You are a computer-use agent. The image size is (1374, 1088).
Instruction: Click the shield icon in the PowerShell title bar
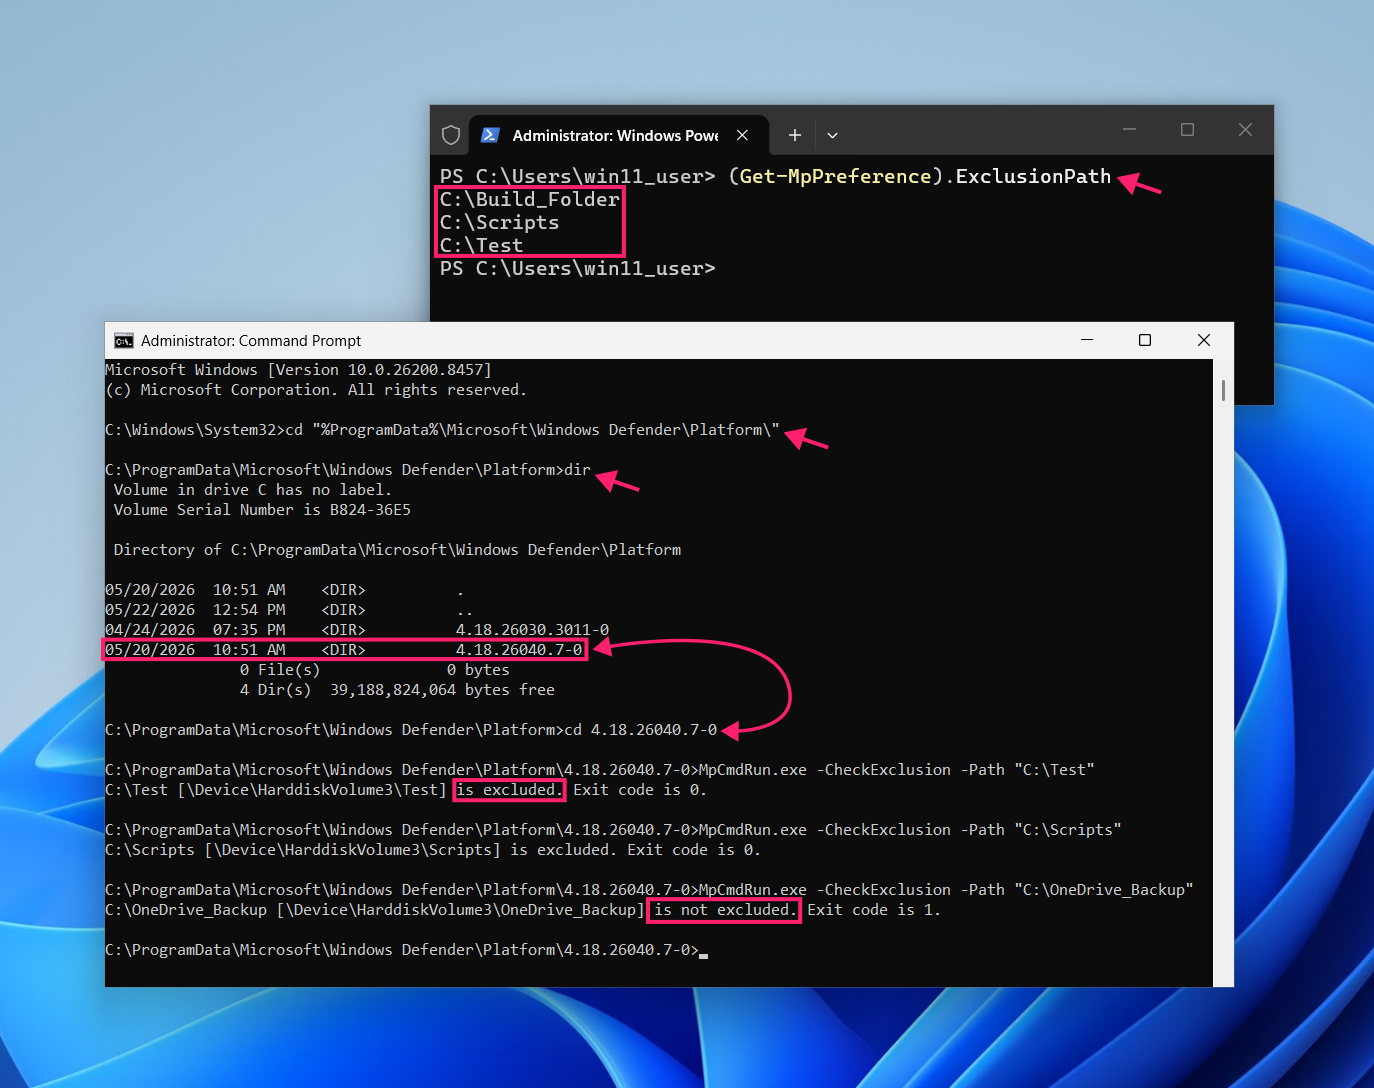451,135
